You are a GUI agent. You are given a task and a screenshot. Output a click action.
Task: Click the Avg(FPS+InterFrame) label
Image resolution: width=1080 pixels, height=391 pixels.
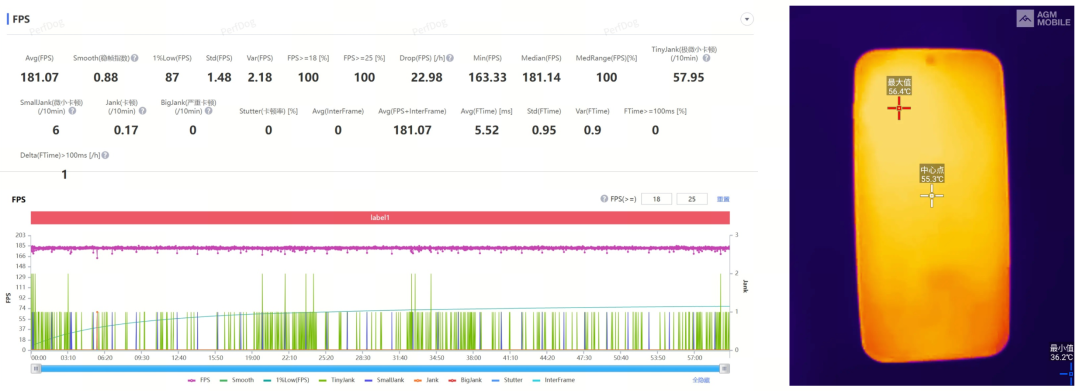412,111
